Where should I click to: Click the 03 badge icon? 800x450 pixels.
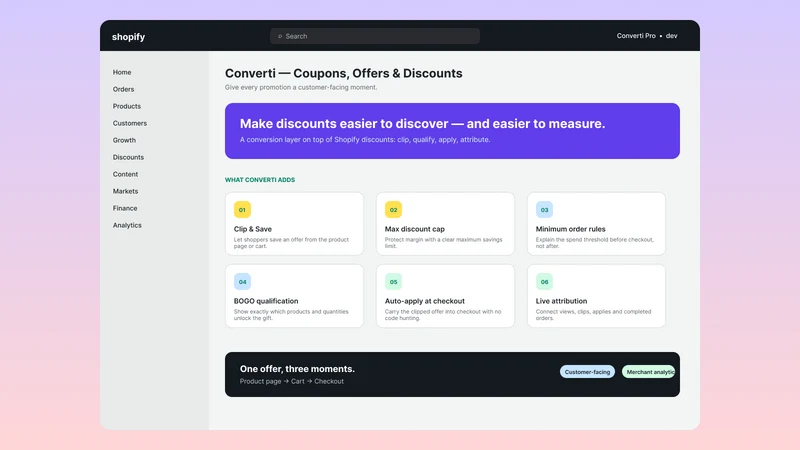coord(544,210)
